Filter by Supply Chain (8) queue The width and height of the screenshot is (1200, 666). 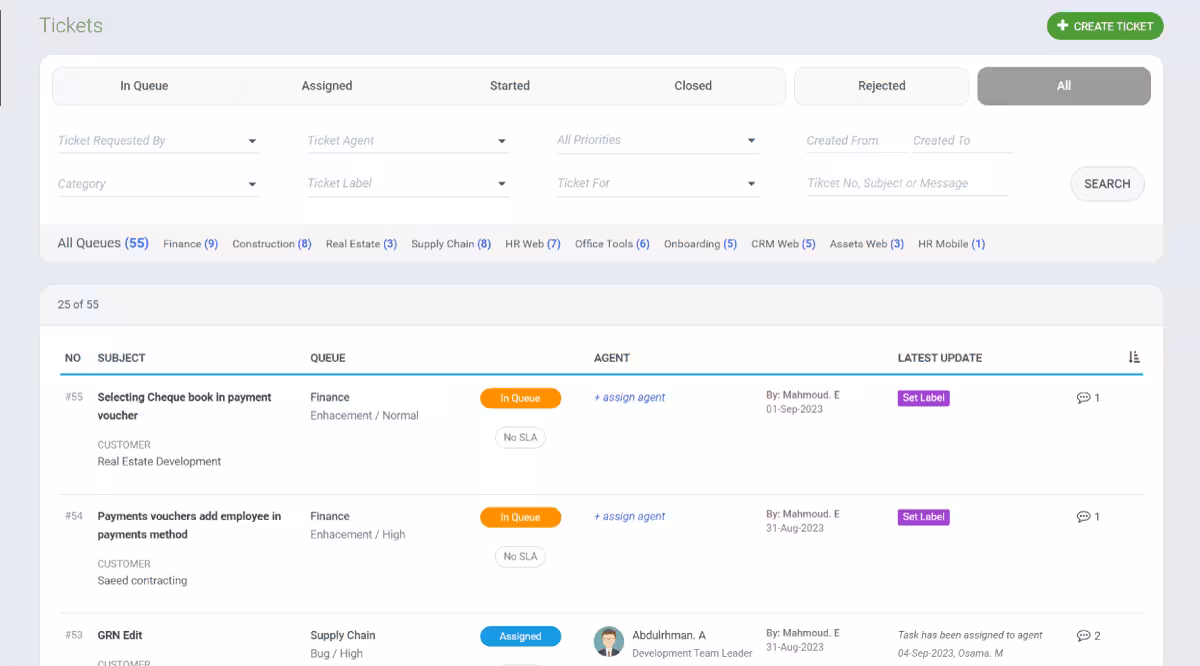[451, 244]
